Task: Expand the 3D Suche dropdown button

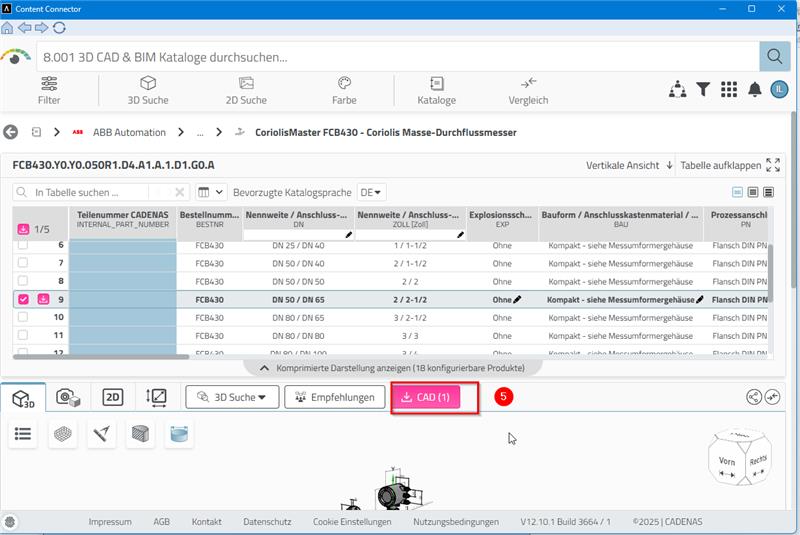Action: pyautogui.click(x=231, y=397)
